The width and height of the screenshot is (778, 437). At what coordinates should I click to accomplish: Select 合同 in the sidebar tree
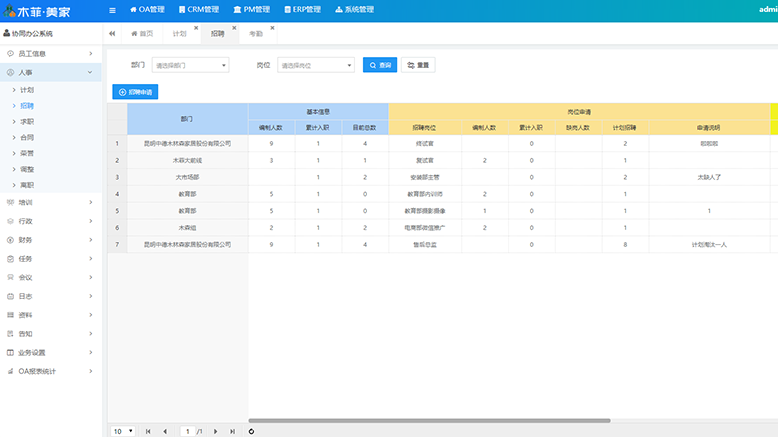[27, 136]
